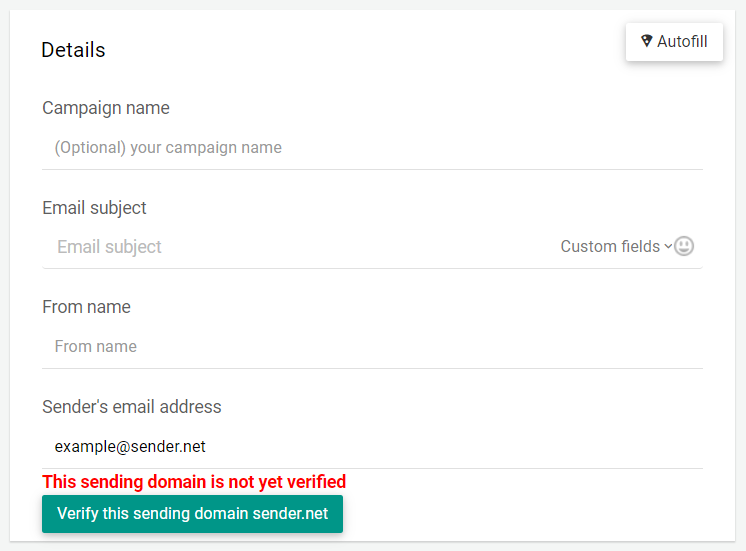
Task: Click the Details section heading
Action: [73, 50]
